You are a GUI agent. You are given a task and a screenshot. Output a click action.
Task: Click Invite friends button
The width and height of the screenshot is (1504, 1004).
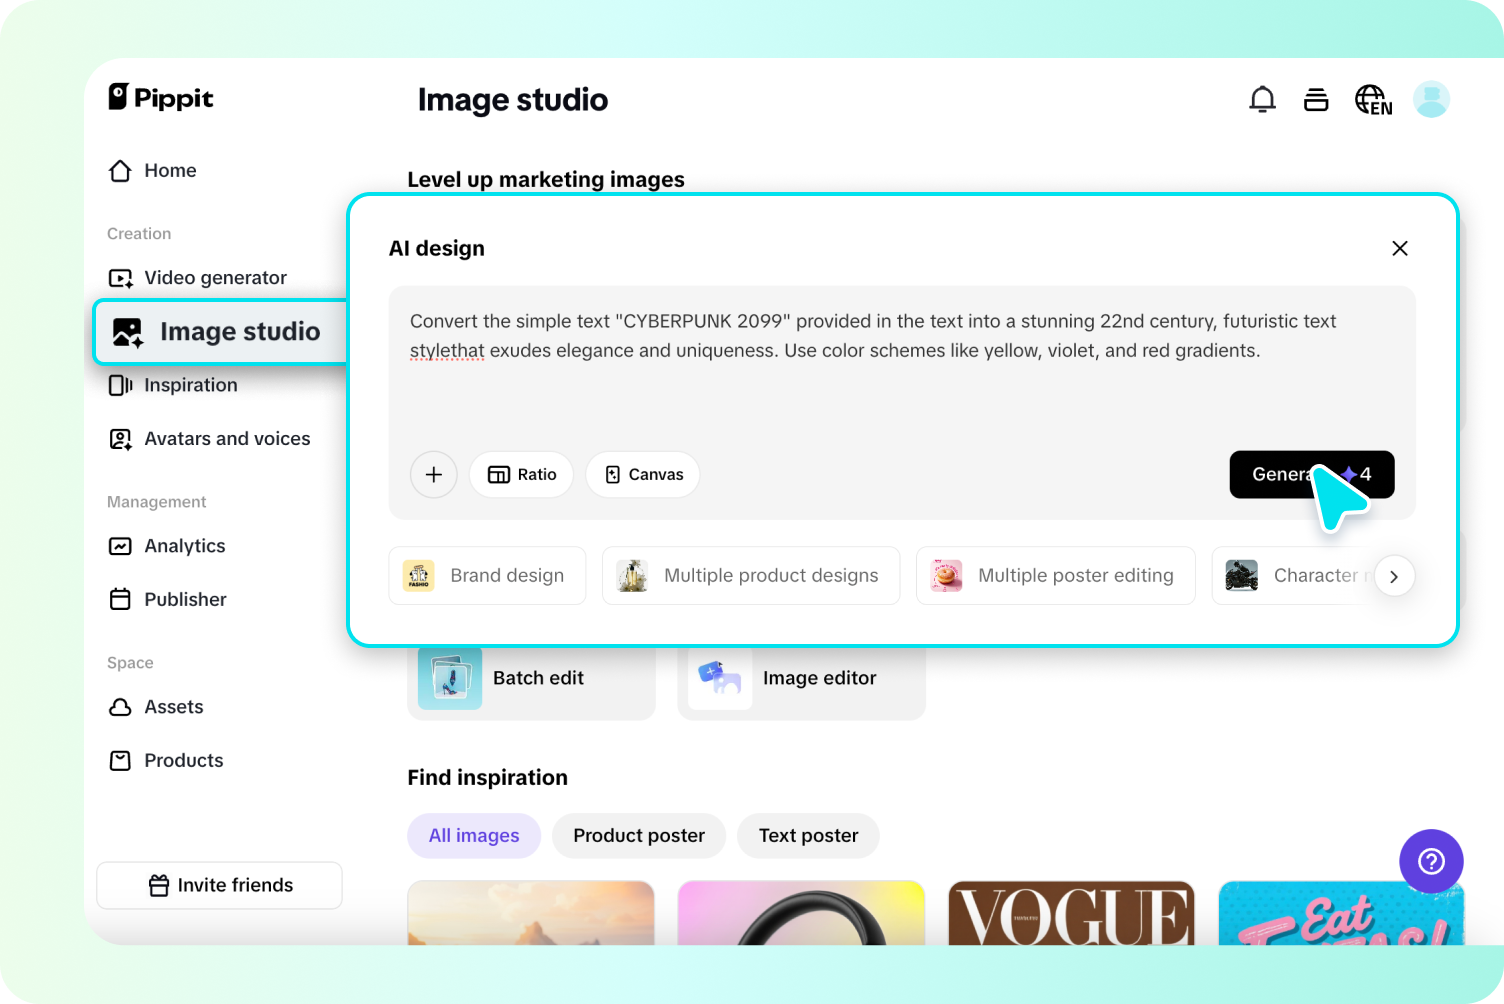click(219, 886)
